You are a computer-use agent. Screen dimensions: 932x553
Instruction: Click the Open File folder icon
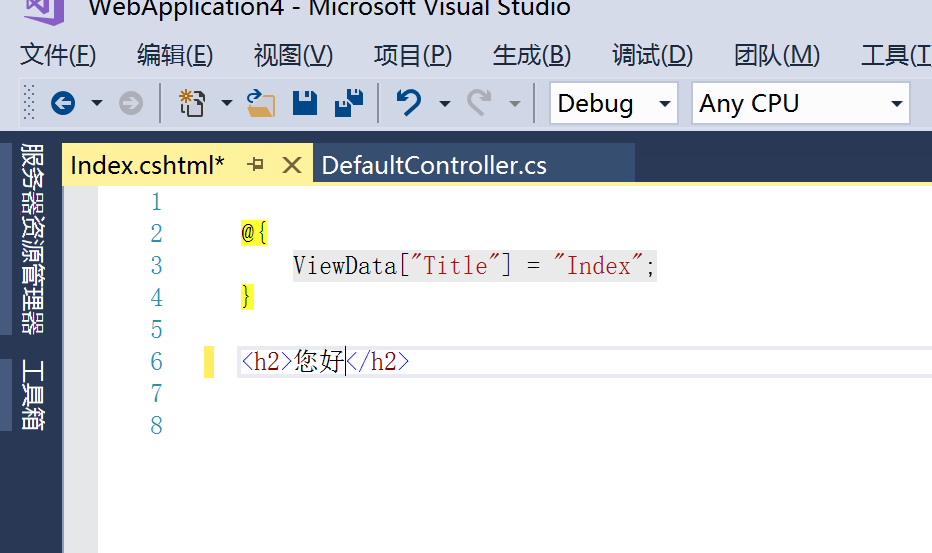(261, 103)
